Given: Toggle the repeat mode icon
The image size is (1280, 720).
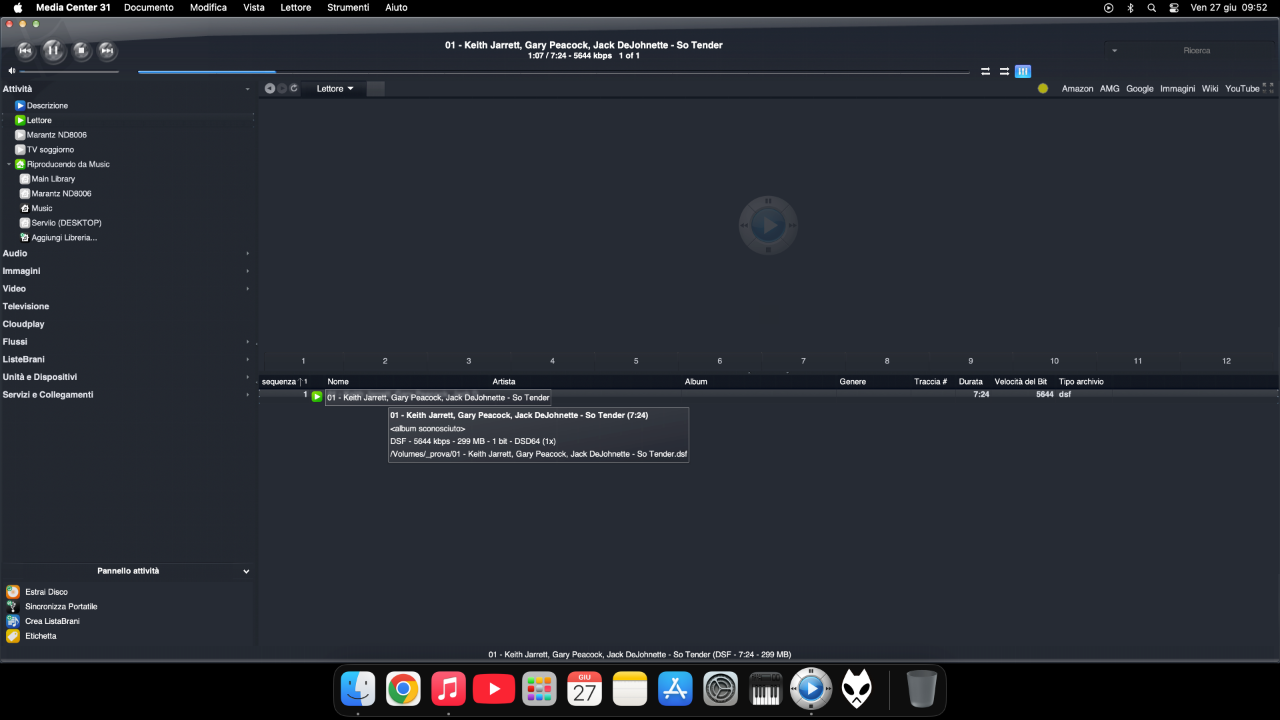Looking at the screenshot, I should click(985, 71).
